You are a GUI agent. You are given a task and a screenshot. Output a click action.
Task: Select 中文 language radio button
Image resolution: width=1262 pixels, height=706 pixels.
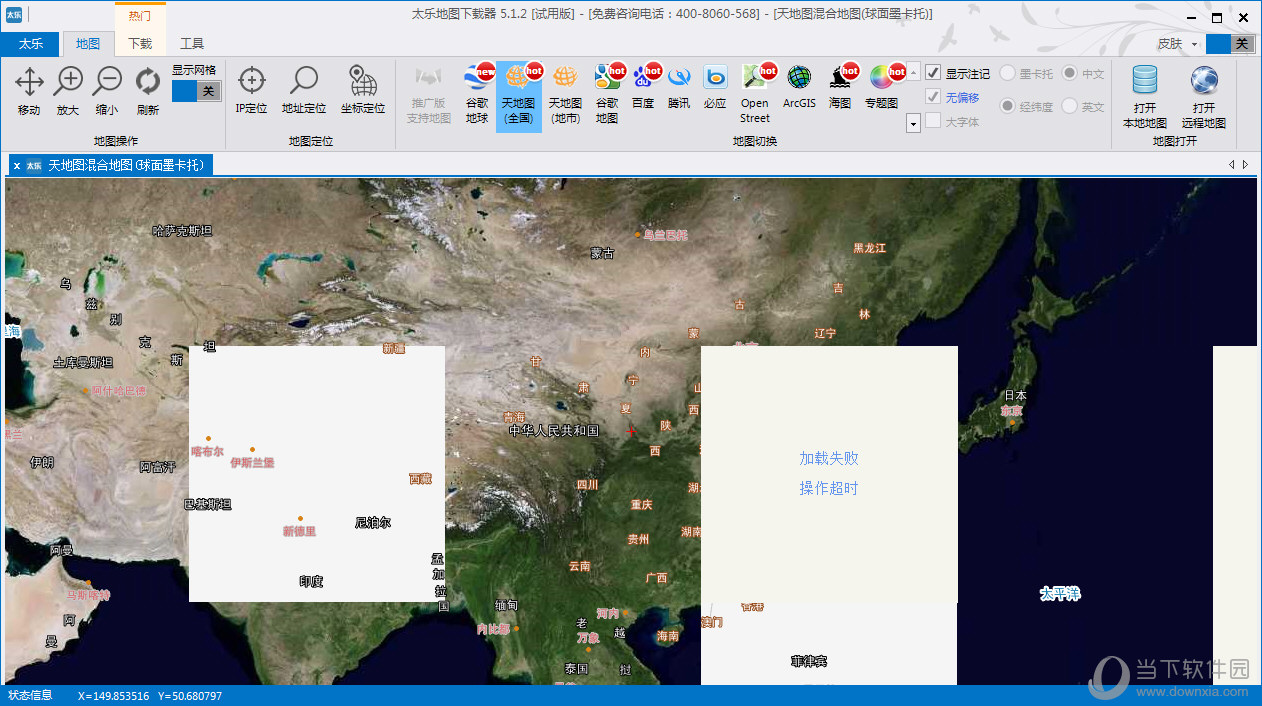tap(1069, 73)
